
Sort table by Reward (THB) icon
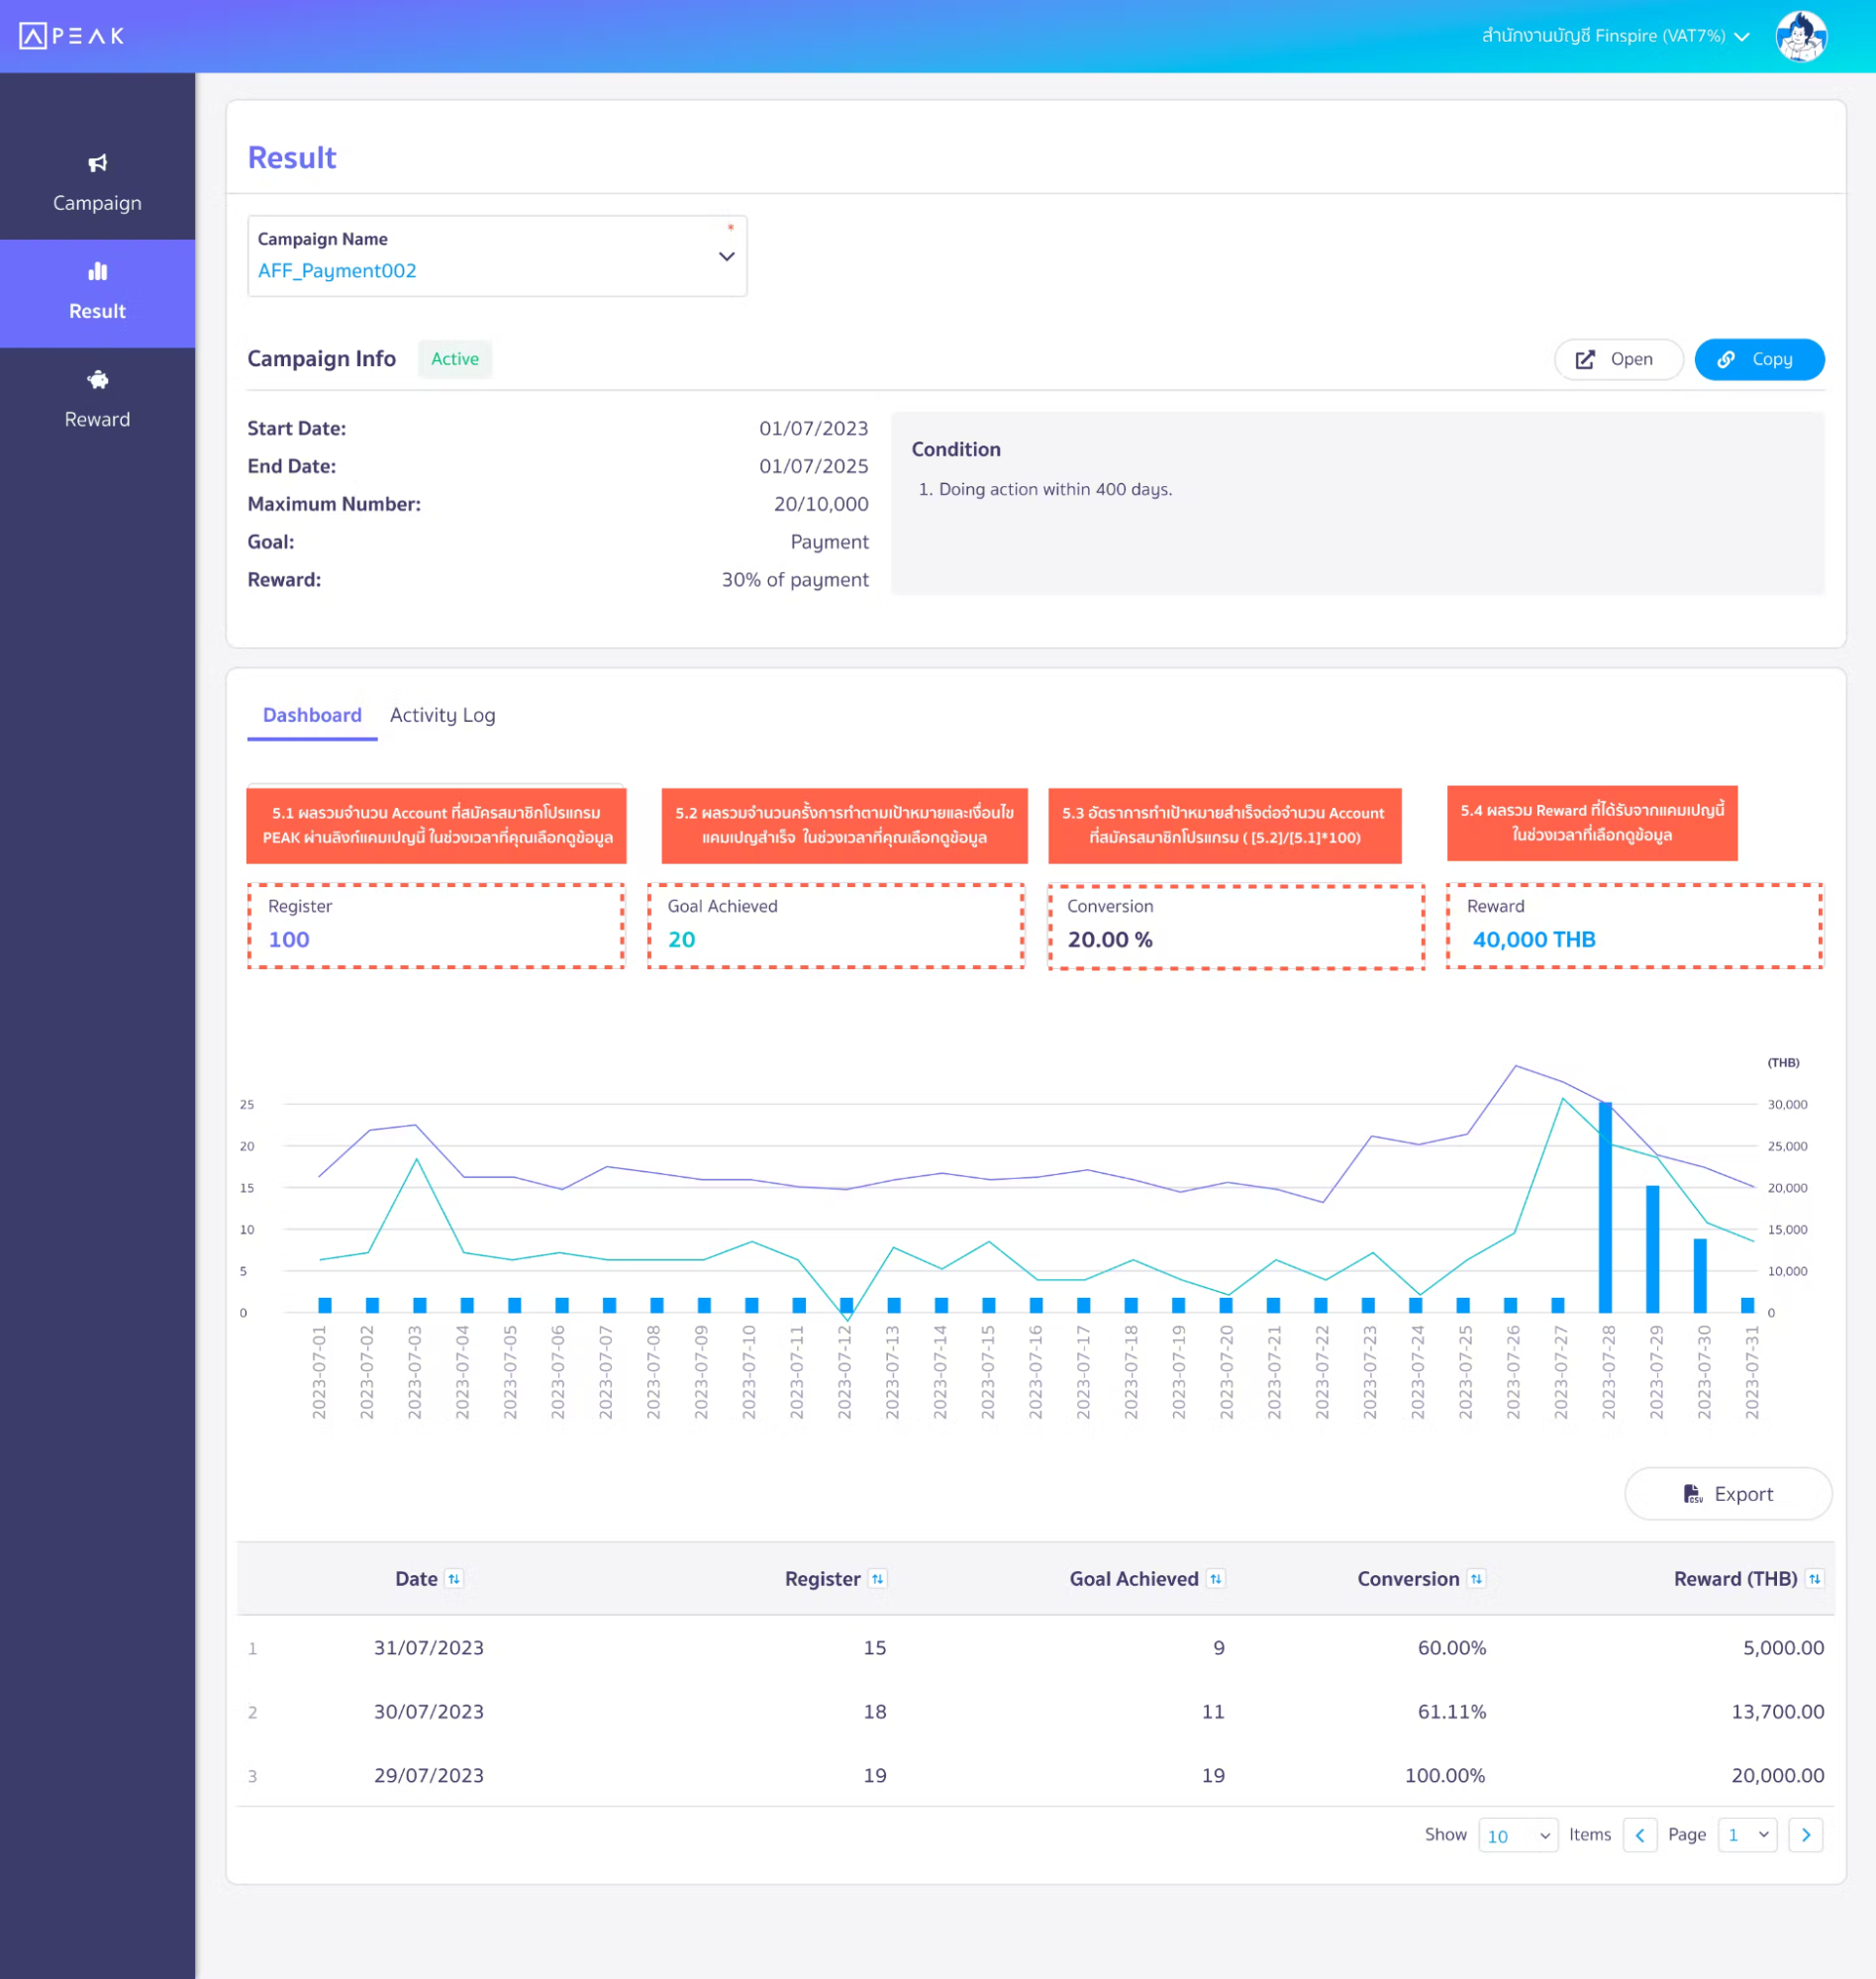tap(1814, 1578)
